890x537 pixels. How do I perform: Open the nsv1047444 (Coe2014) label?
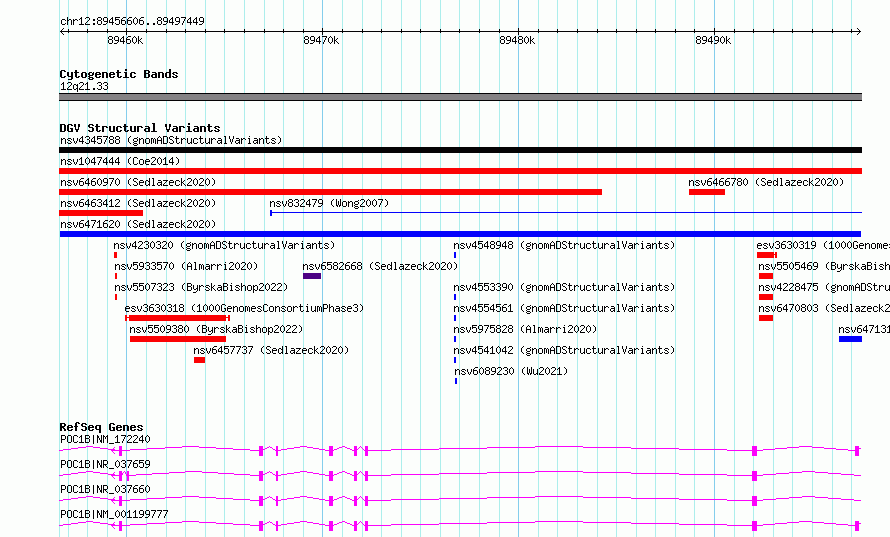coord(120,161)
